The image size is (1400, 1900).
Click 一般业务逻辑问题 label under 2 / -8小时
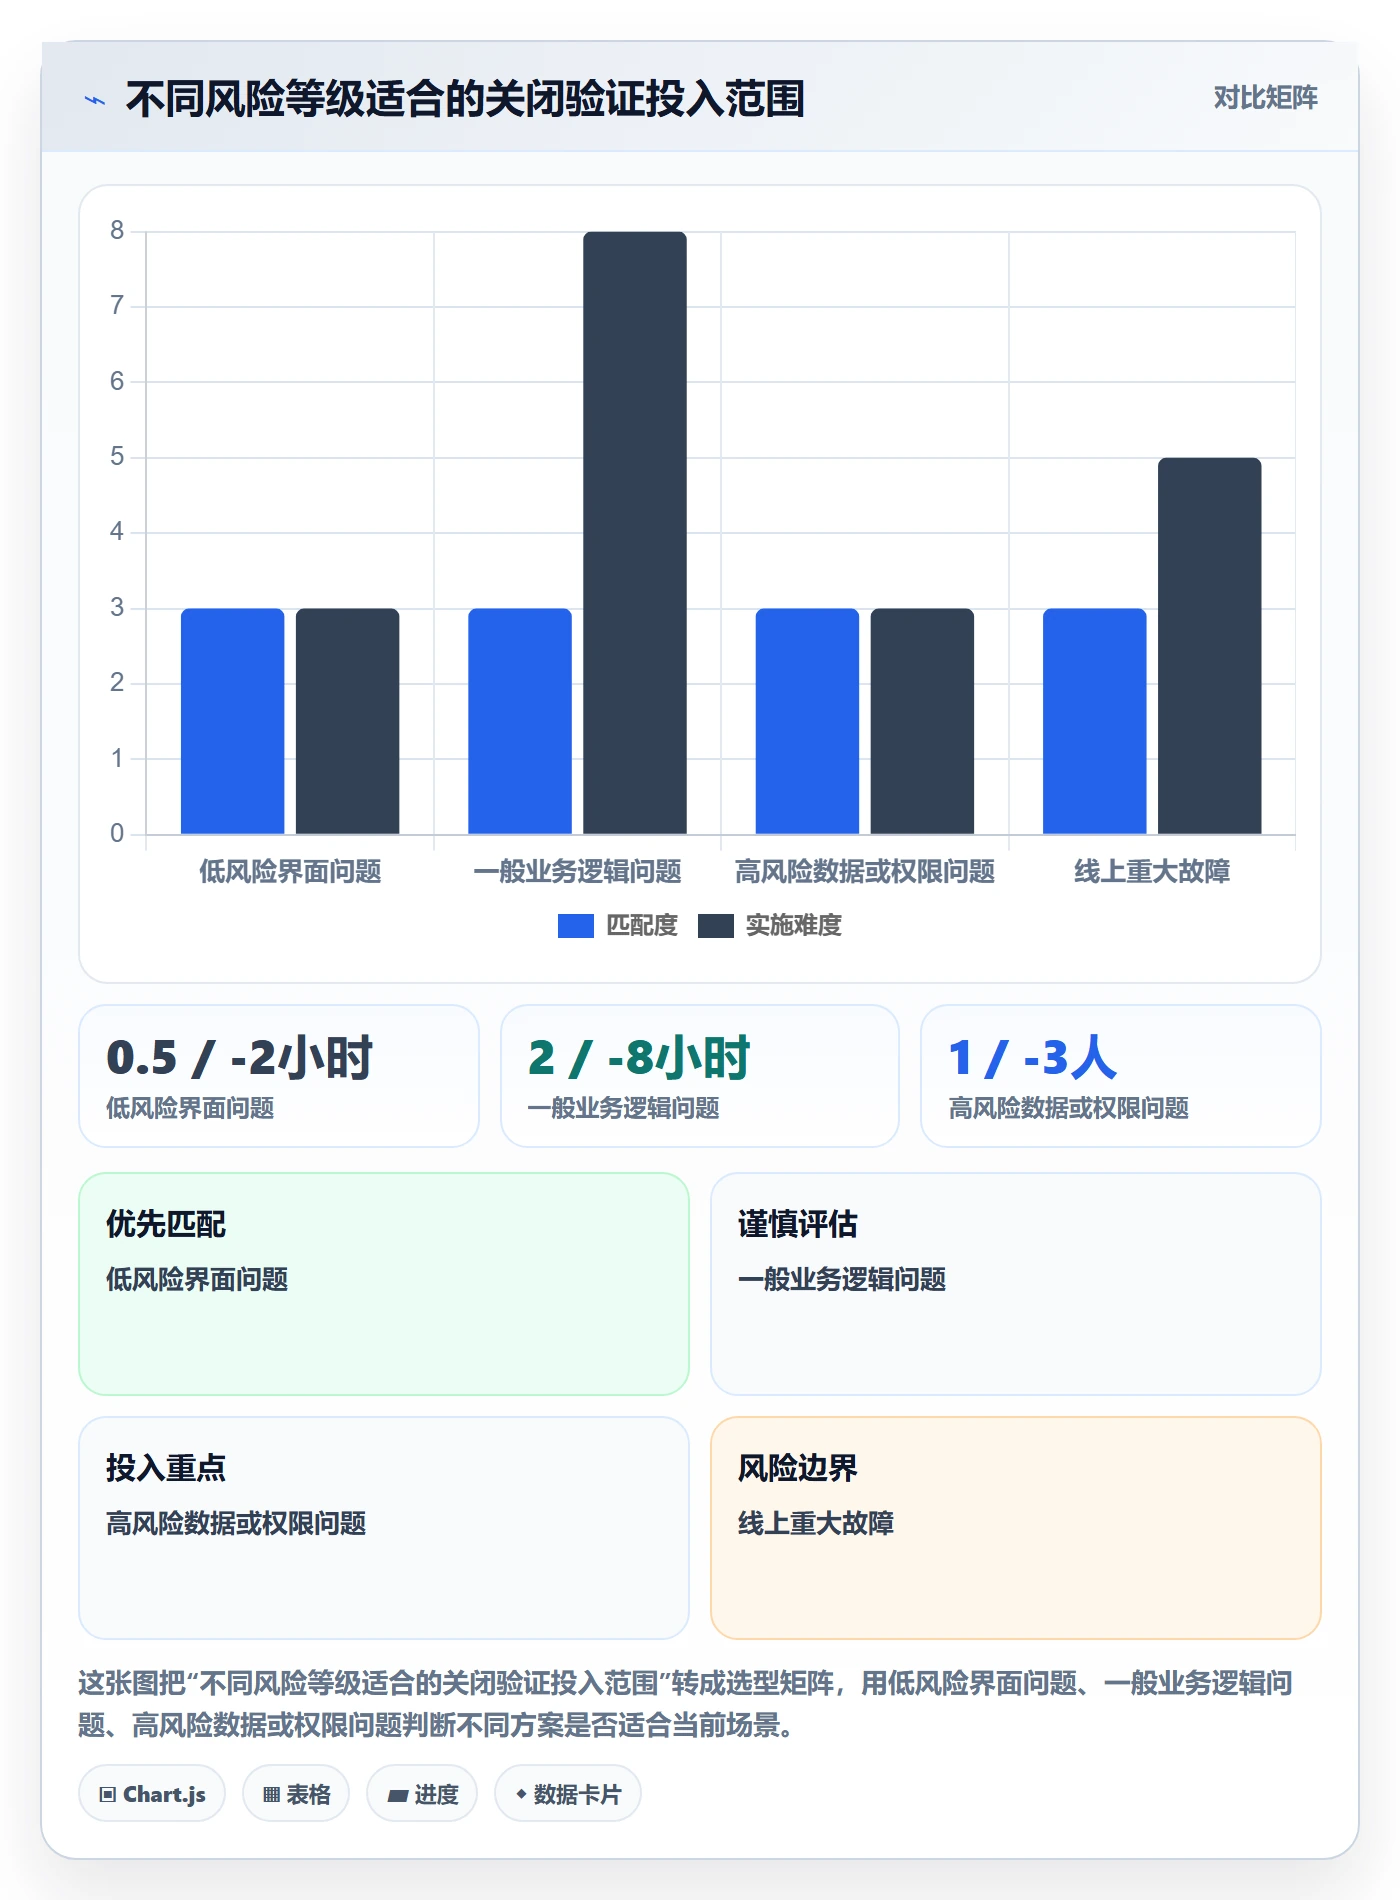(624, 1108)
